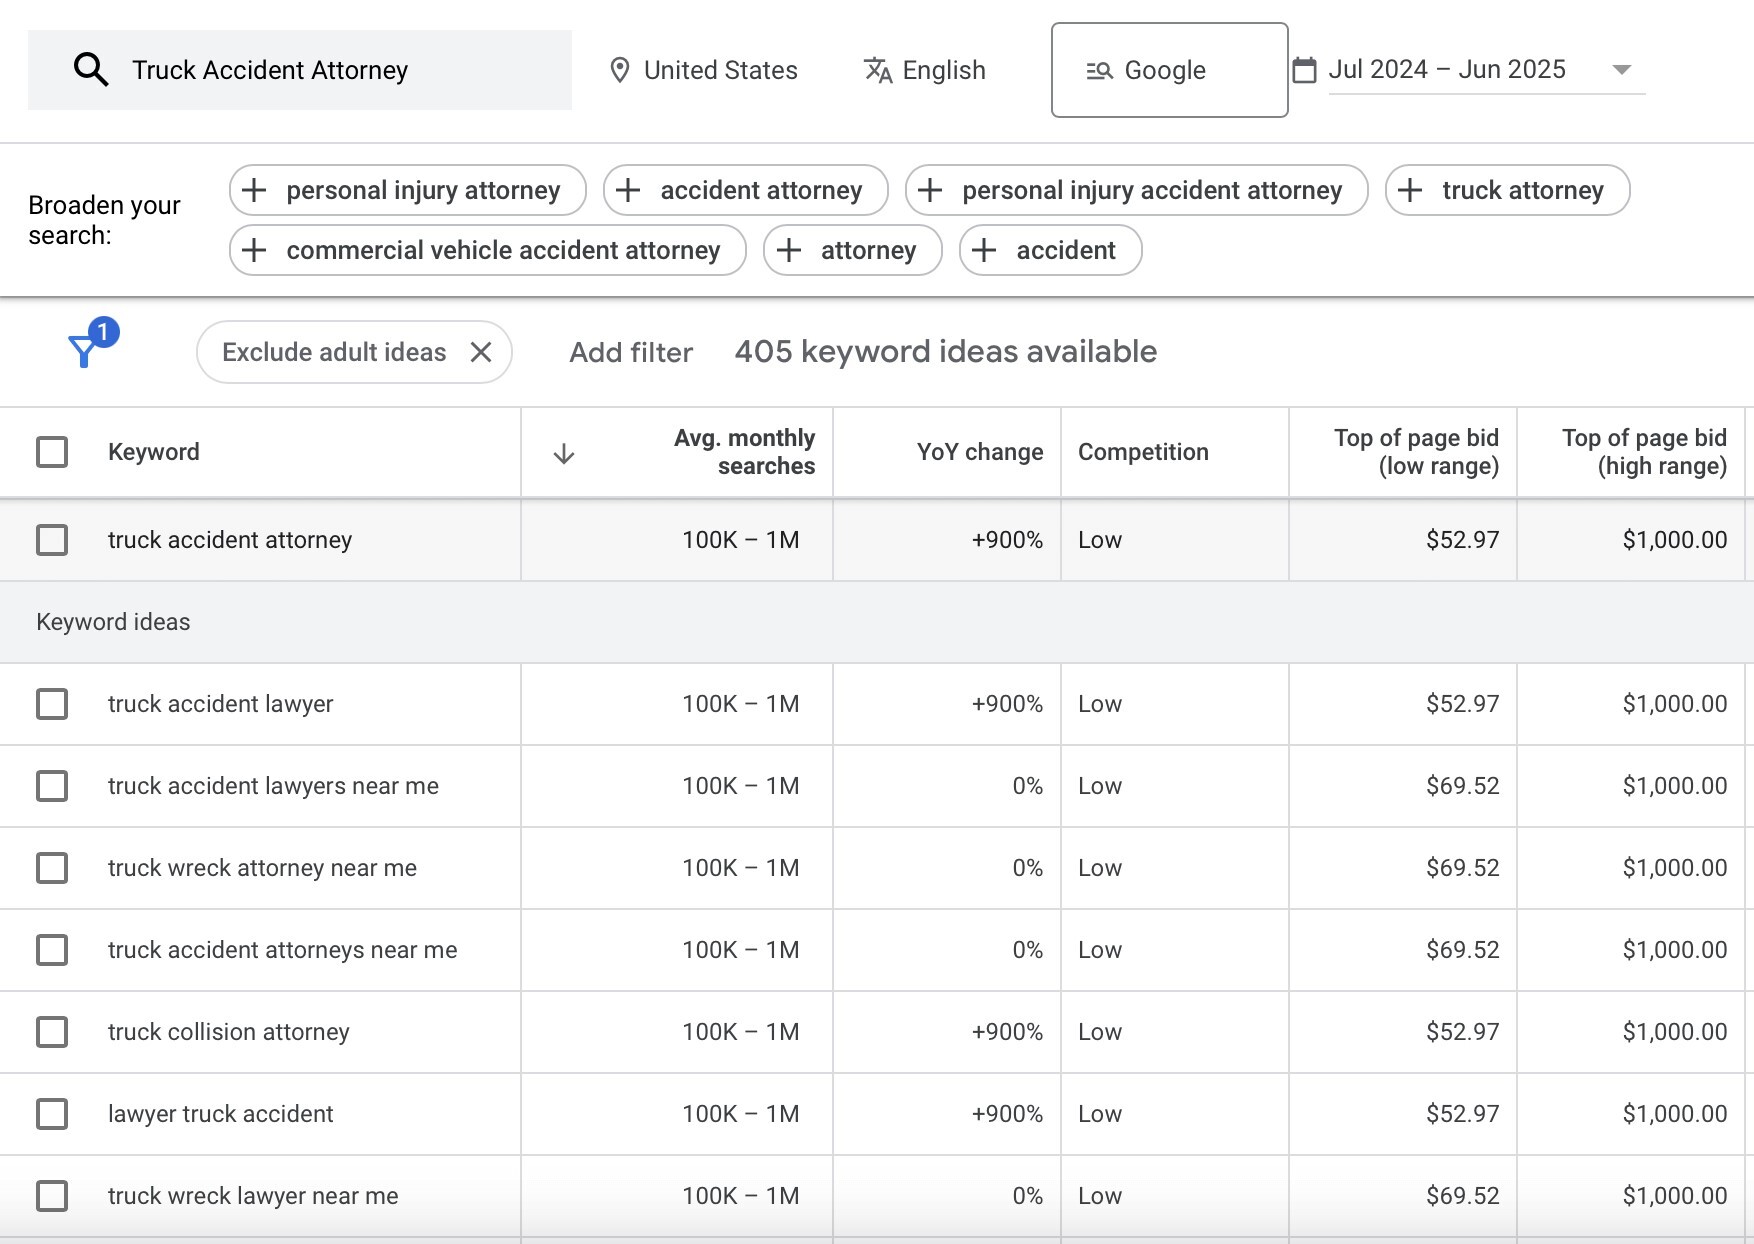The width and height of the screenshot is (1754, 1244).
Task: Click the Add filter link
Action: (x=631, y=352)
